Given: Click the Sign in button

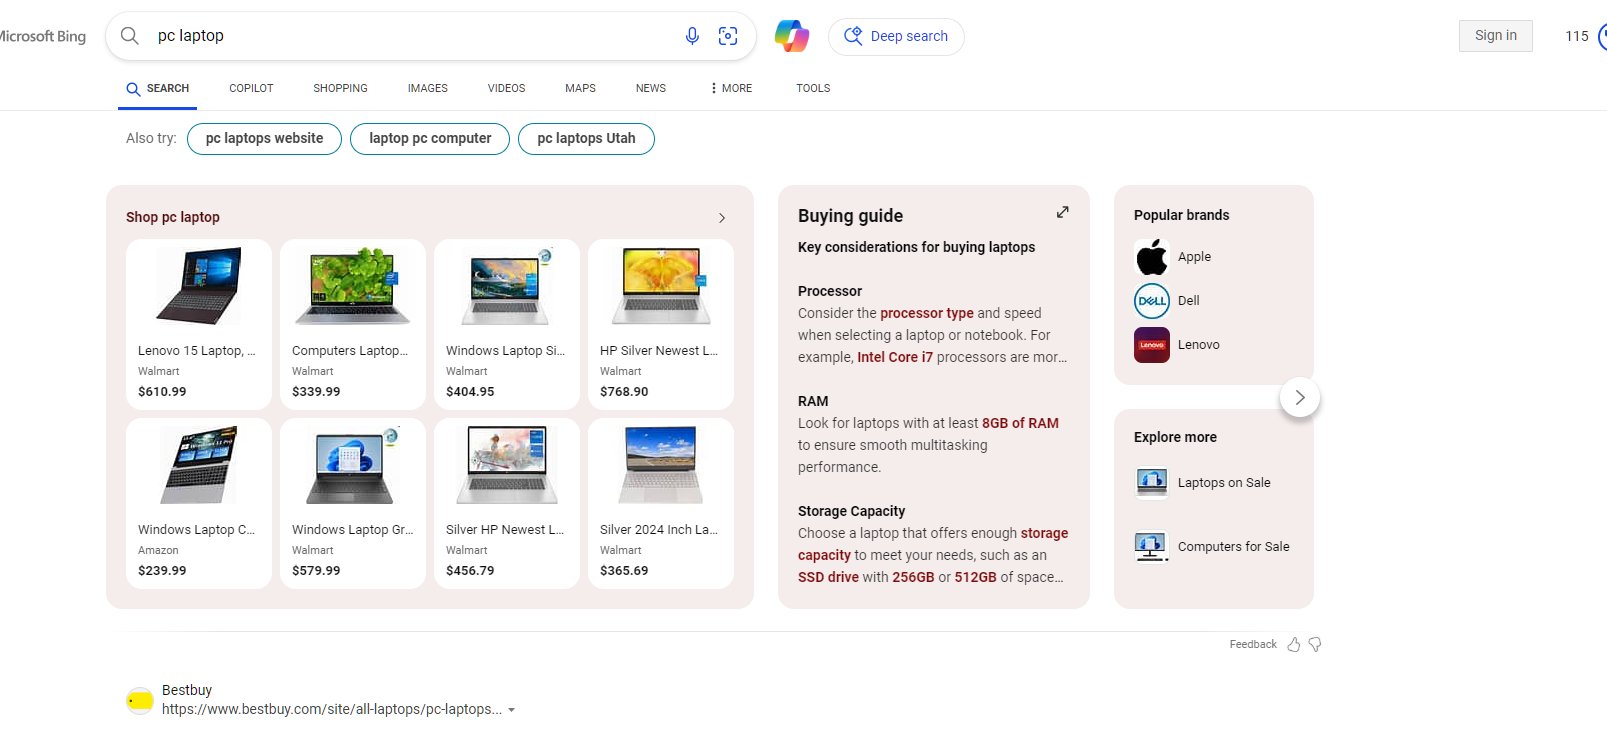Looking at the screenshot, I should pyautogui.click(x=1496, y=35).
